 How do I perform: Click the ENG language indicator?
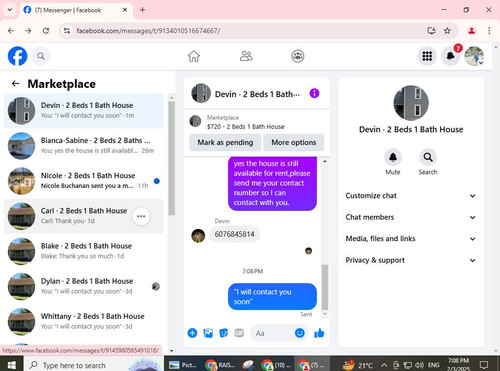434,365
